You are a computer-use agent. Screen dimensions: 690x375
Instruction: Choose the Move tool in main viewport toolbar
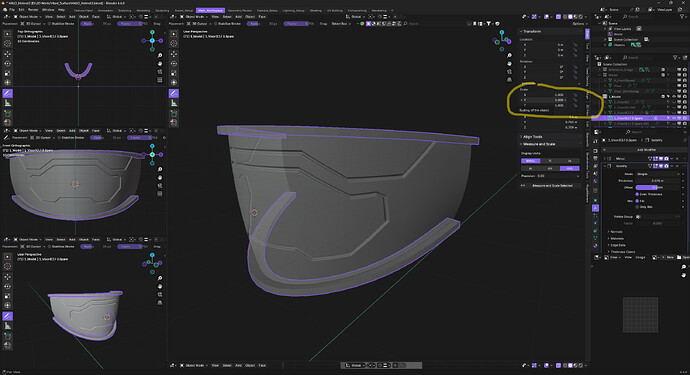(x=174, y=54)
